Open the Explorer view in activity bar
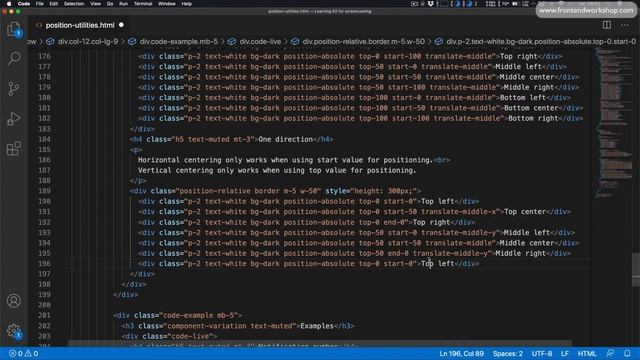The image size is (640, 360). click(14, 29)
